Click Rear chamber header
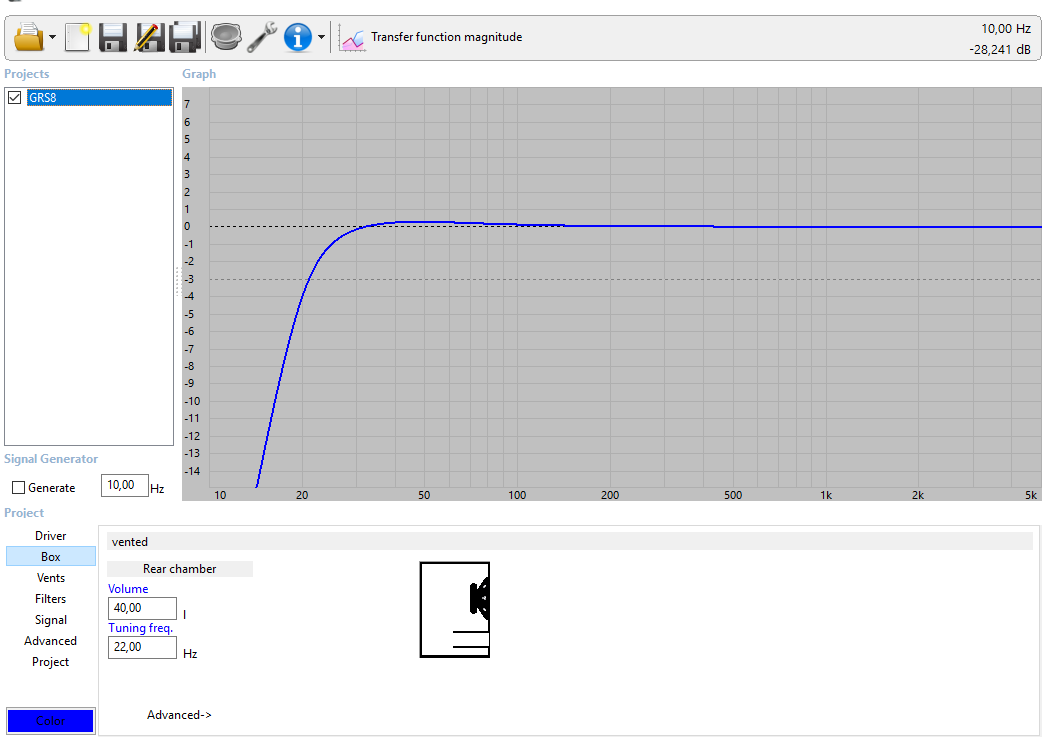The height and width of the screenshot is (741, 1046). pos(179,569)
